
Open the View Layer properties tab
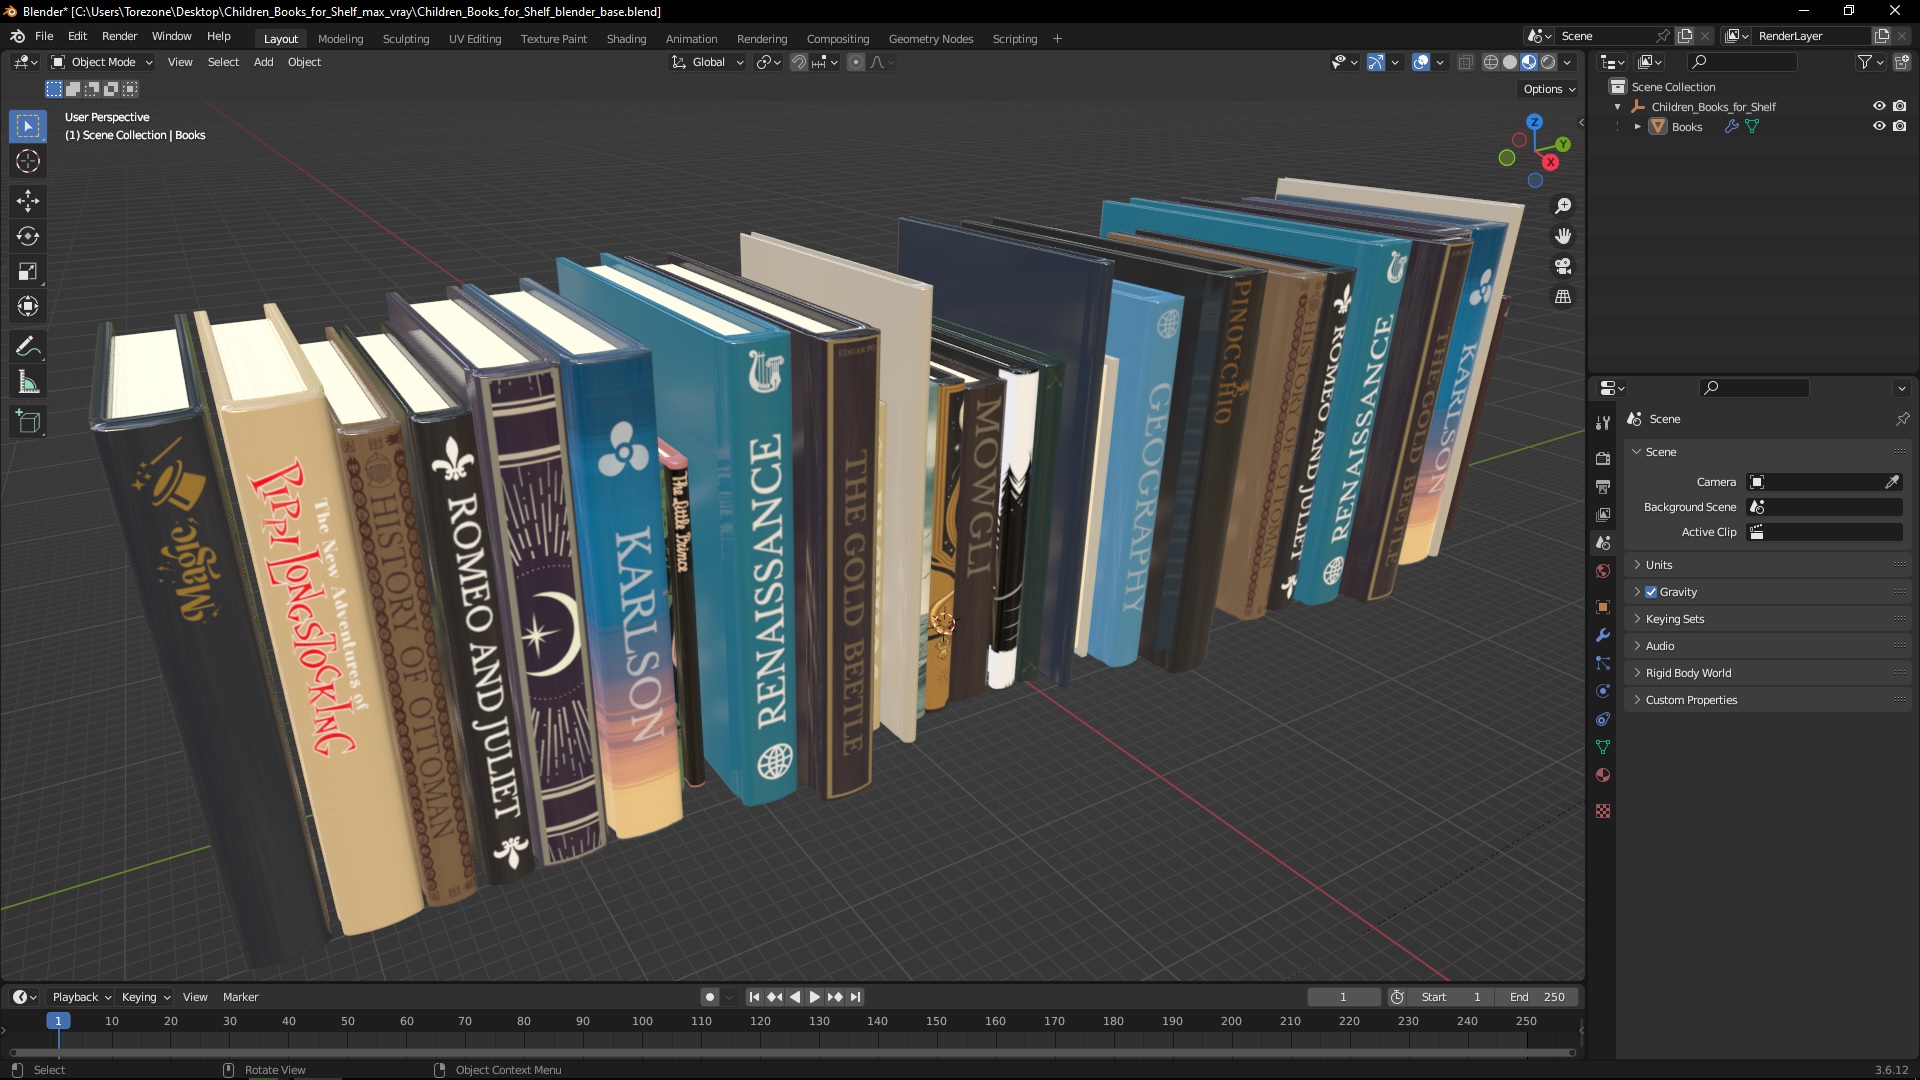pyautogui.click(x=1603, y=514)
